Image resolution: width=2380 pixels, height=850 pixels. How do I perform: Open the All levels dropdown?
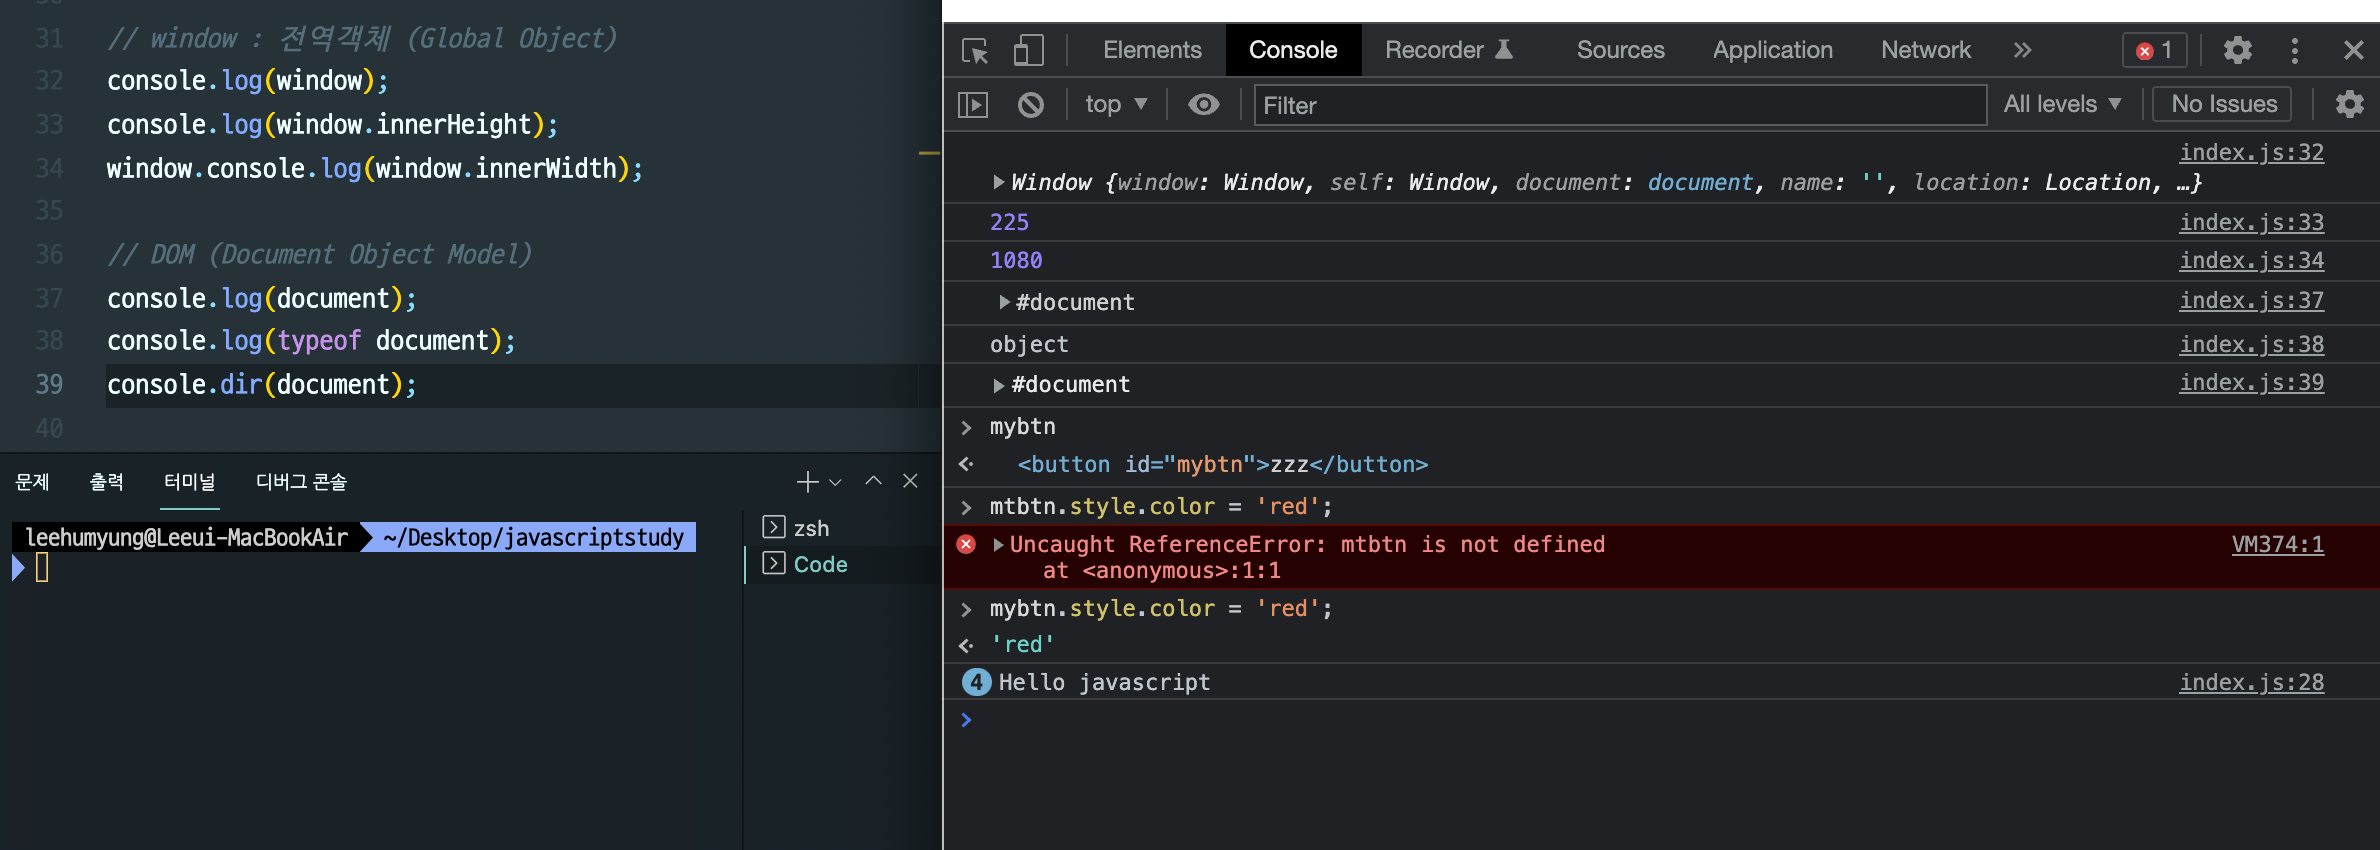[2062, 104]
